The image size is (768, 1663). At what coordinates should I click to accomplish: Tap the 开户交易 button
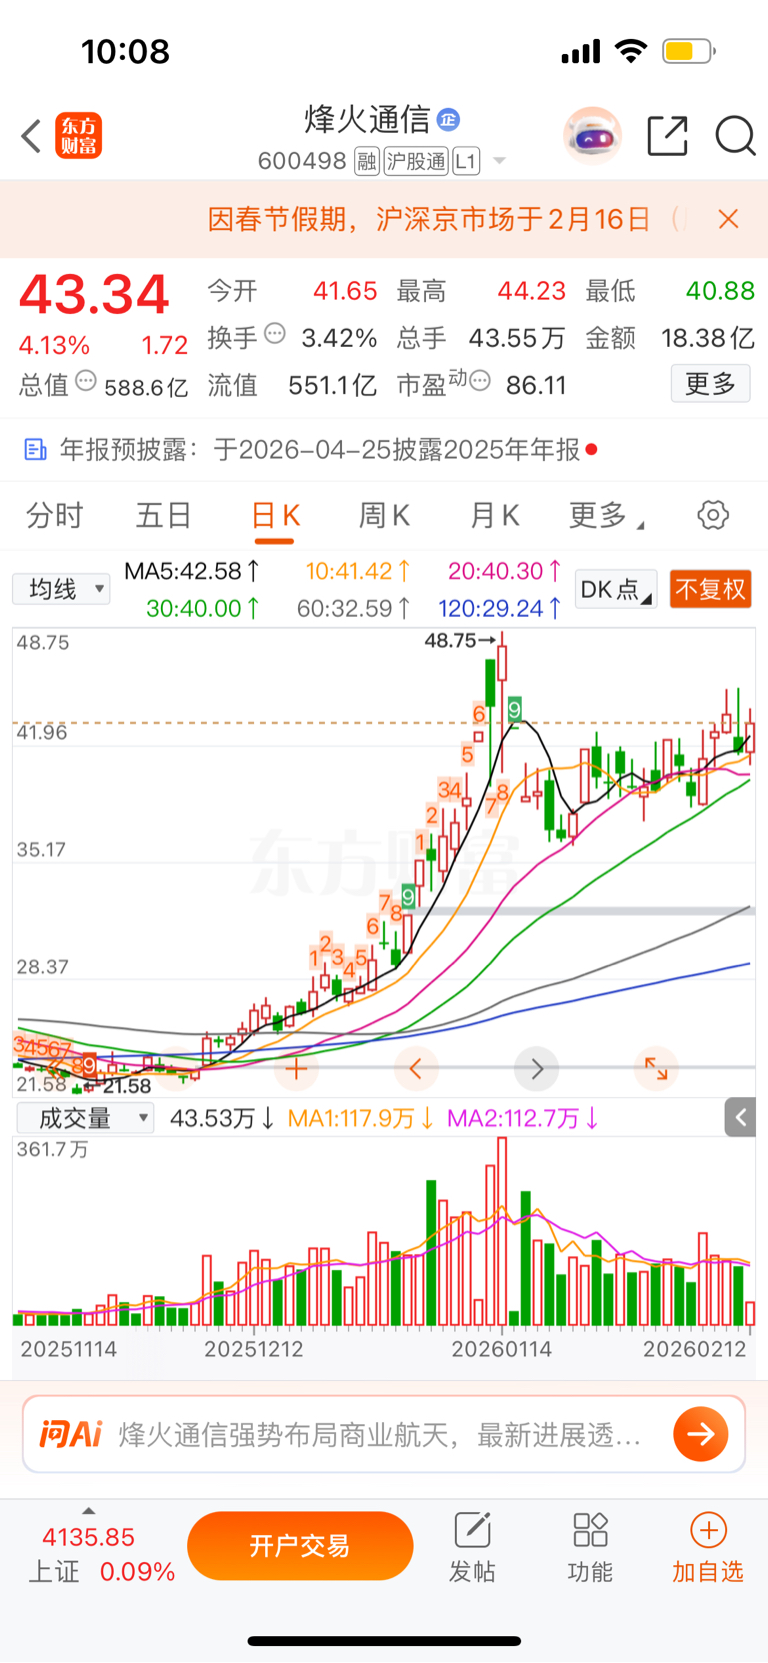click(x=300, y=1546)
